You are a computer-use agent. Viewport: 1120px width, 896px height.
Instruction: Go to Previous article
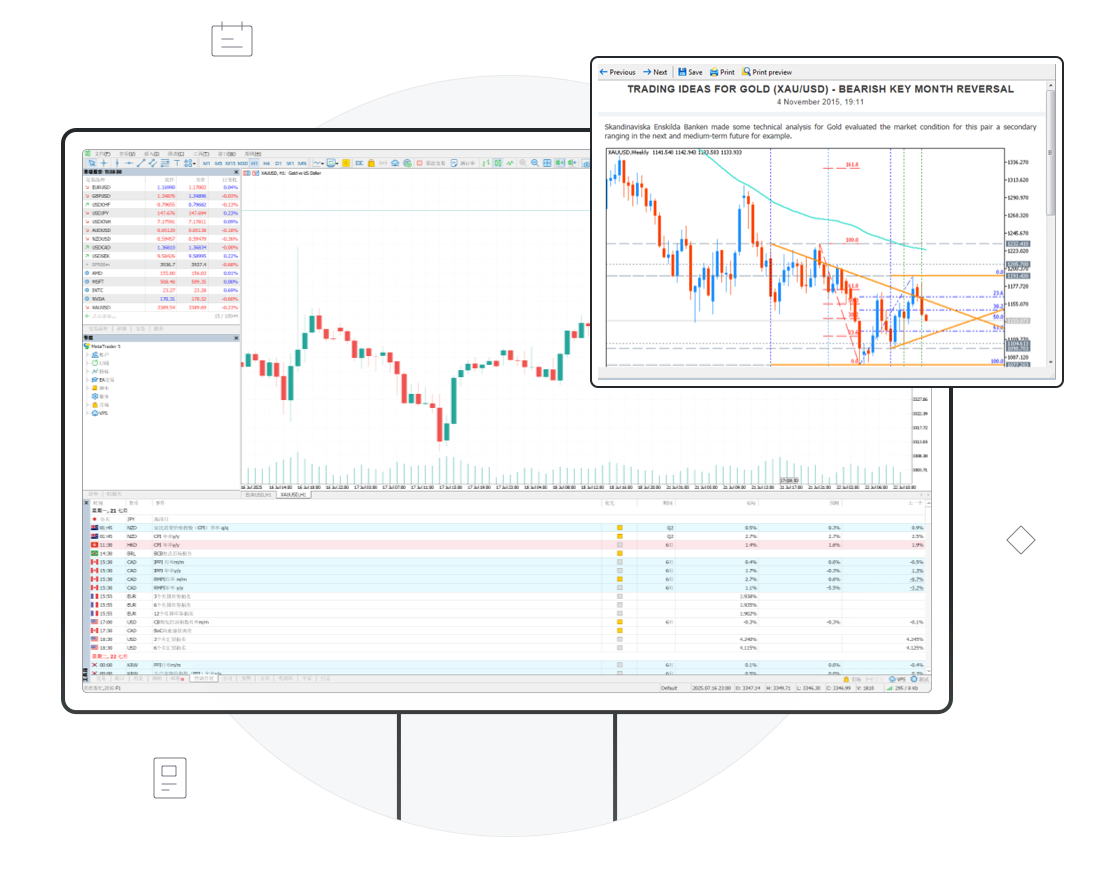pyautogui.click(x=617, y=72)
